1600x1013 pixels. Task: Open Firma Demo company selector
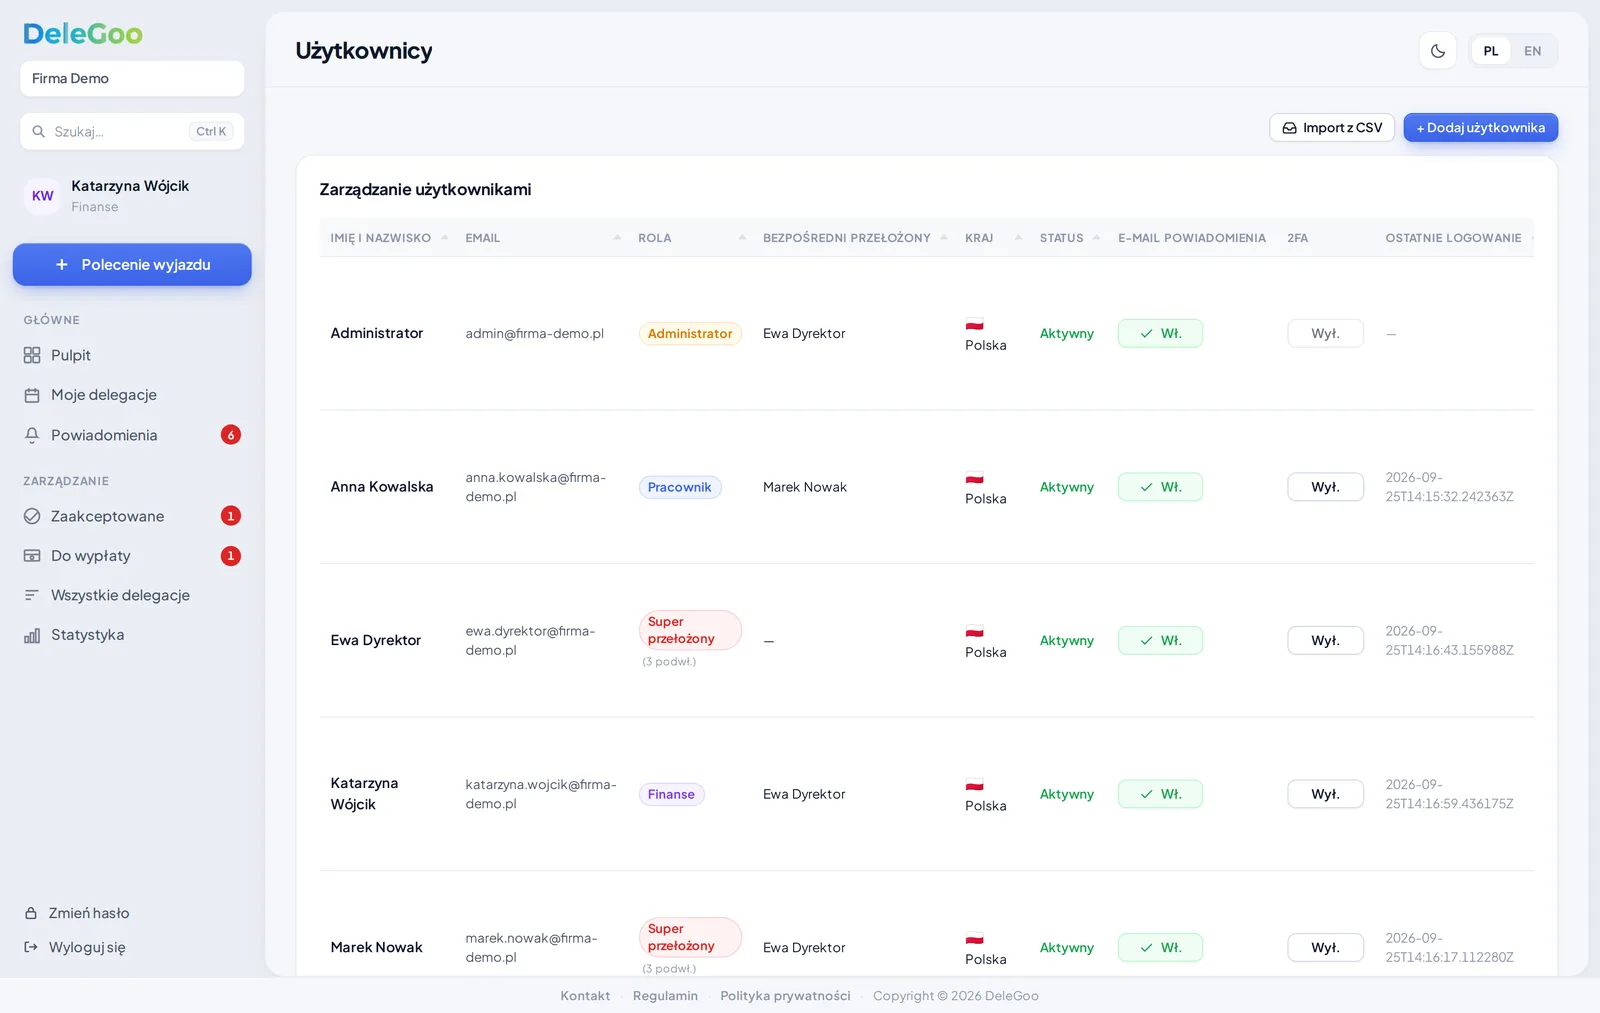tap(132, 78)
